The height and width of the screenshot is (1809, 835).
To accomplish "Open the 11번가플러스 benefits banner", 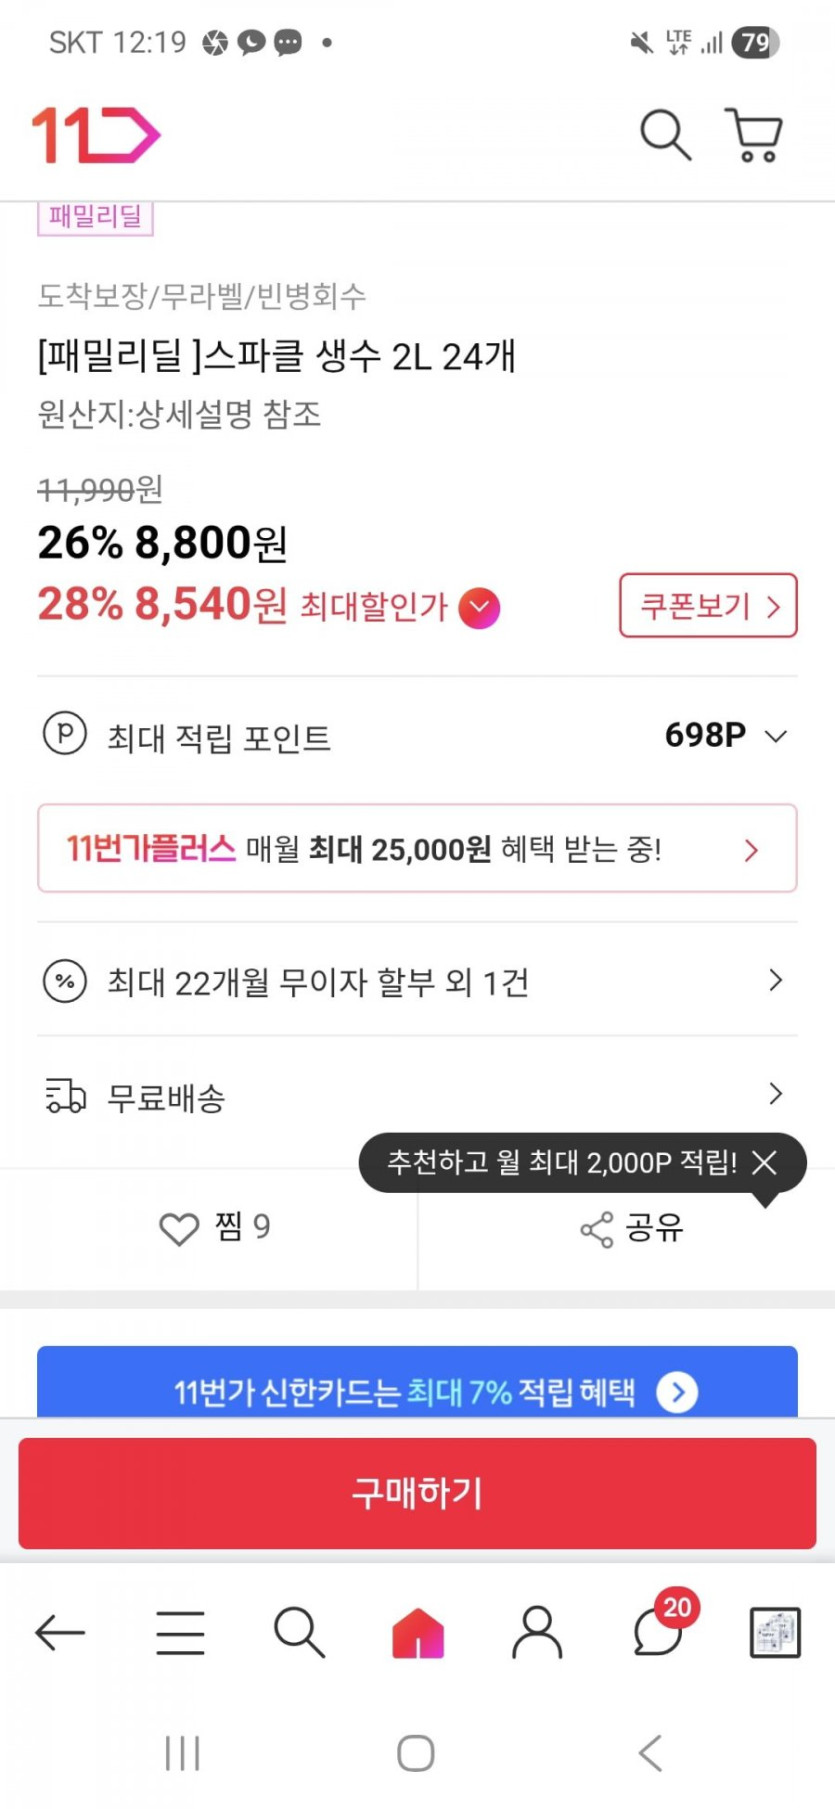I will tap(417, 849).
